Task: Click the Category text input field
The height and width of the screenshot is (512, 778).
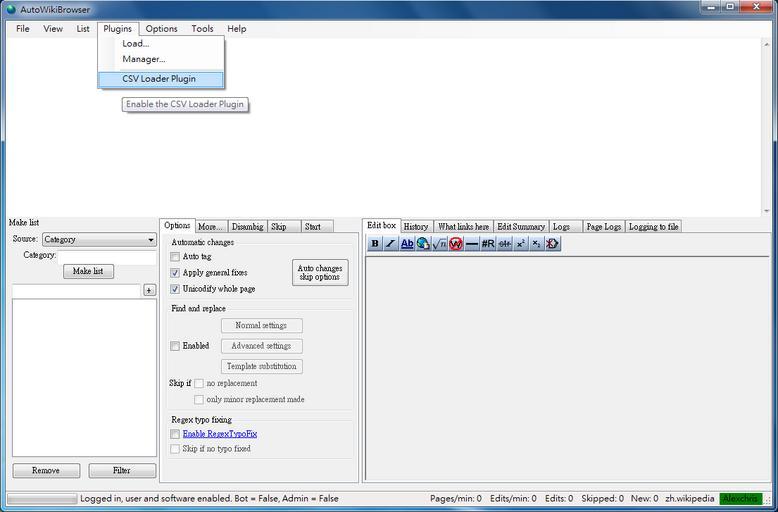Action: click(x=107, y=256)
